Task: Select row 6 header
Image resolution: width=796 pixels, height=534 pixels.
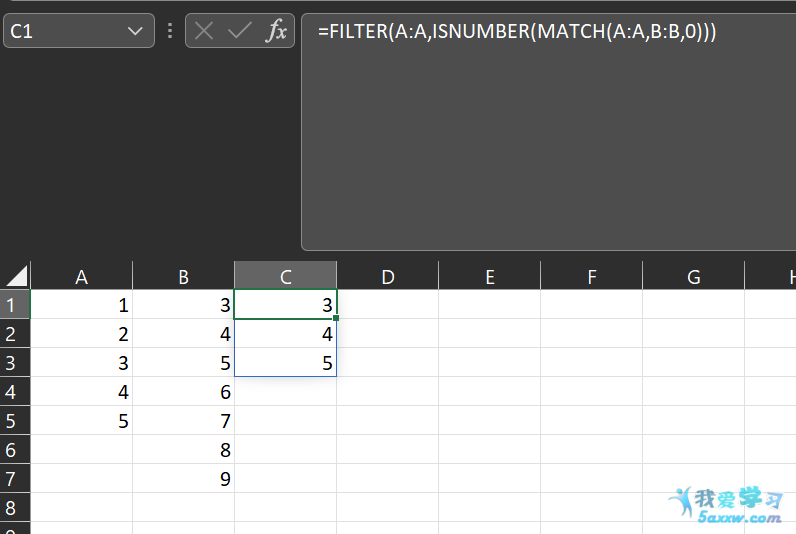Action: click(15, 449)
